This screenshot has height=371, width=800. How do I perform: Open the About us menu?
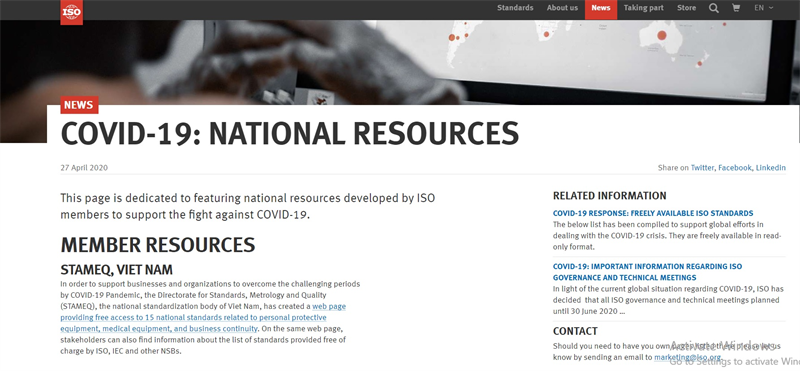pos(562,8)
